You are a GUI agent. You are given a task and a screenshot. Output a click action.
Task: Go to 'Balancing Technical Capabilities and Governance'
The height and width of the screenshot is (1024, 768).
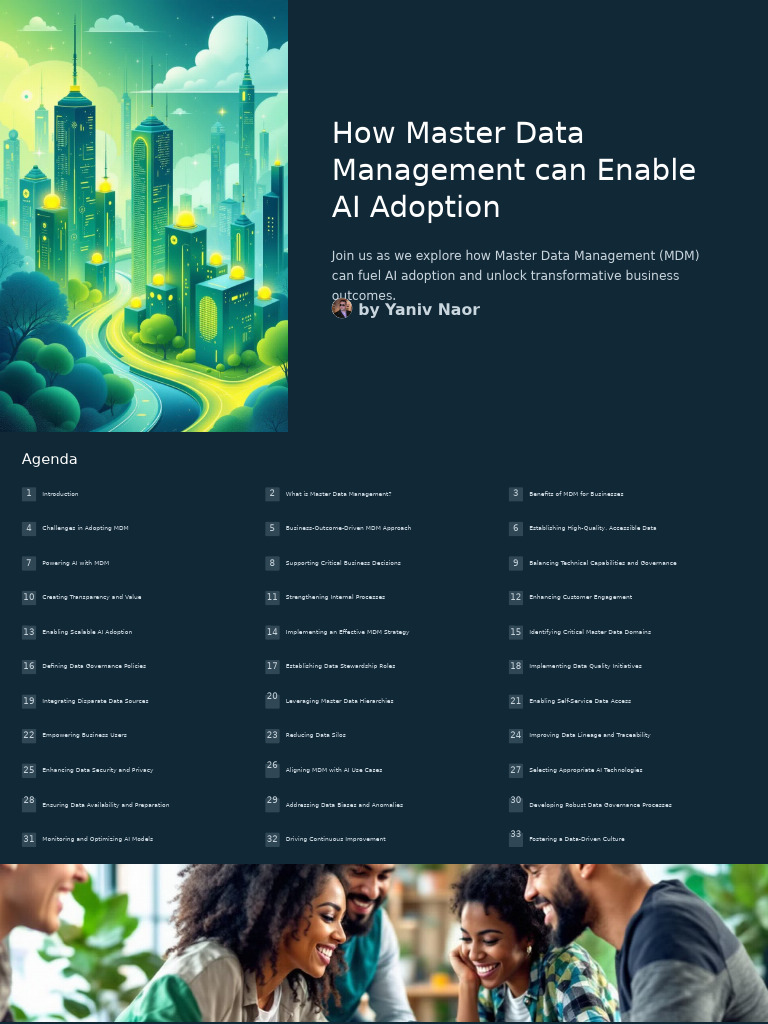(x=603, y=563)
